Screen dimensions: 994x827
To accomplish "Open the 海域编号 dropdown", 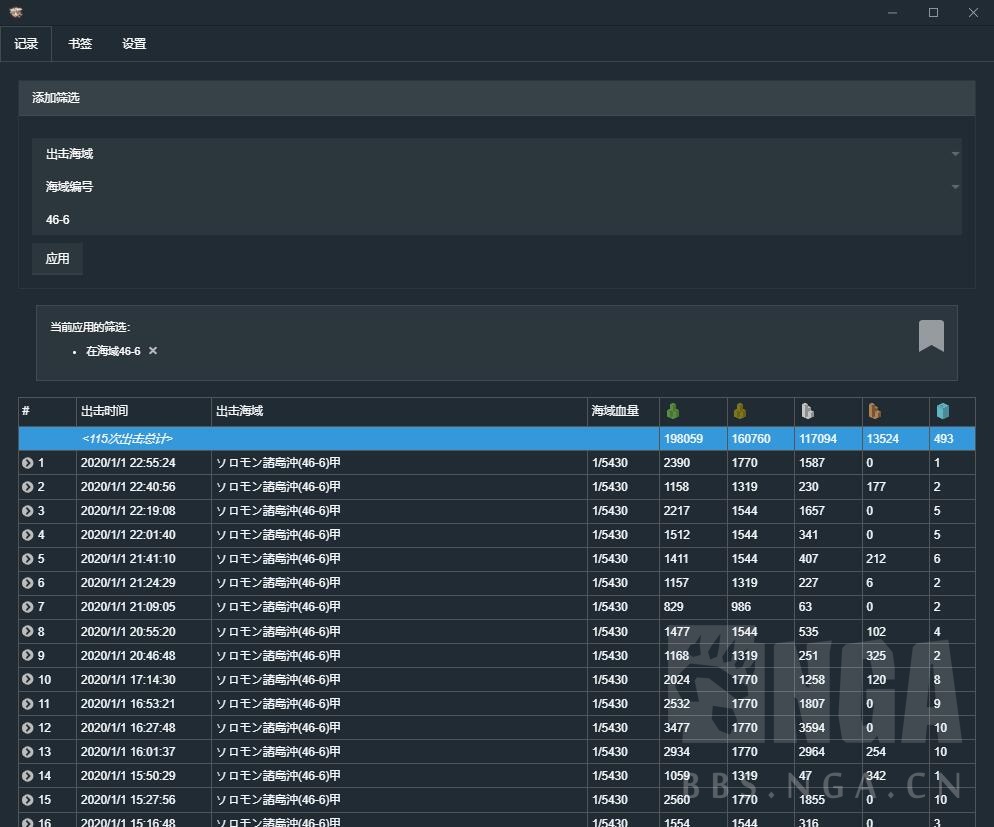I will [496, 187].
